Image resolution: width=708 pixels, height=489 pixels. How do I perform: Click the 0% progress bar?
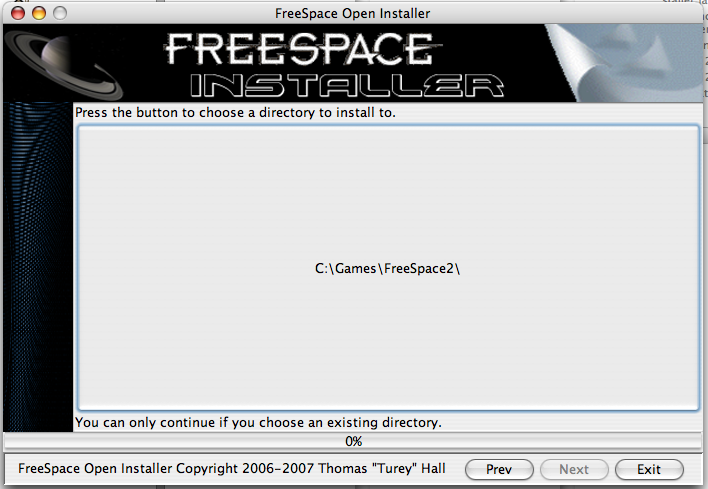[353, 441]
